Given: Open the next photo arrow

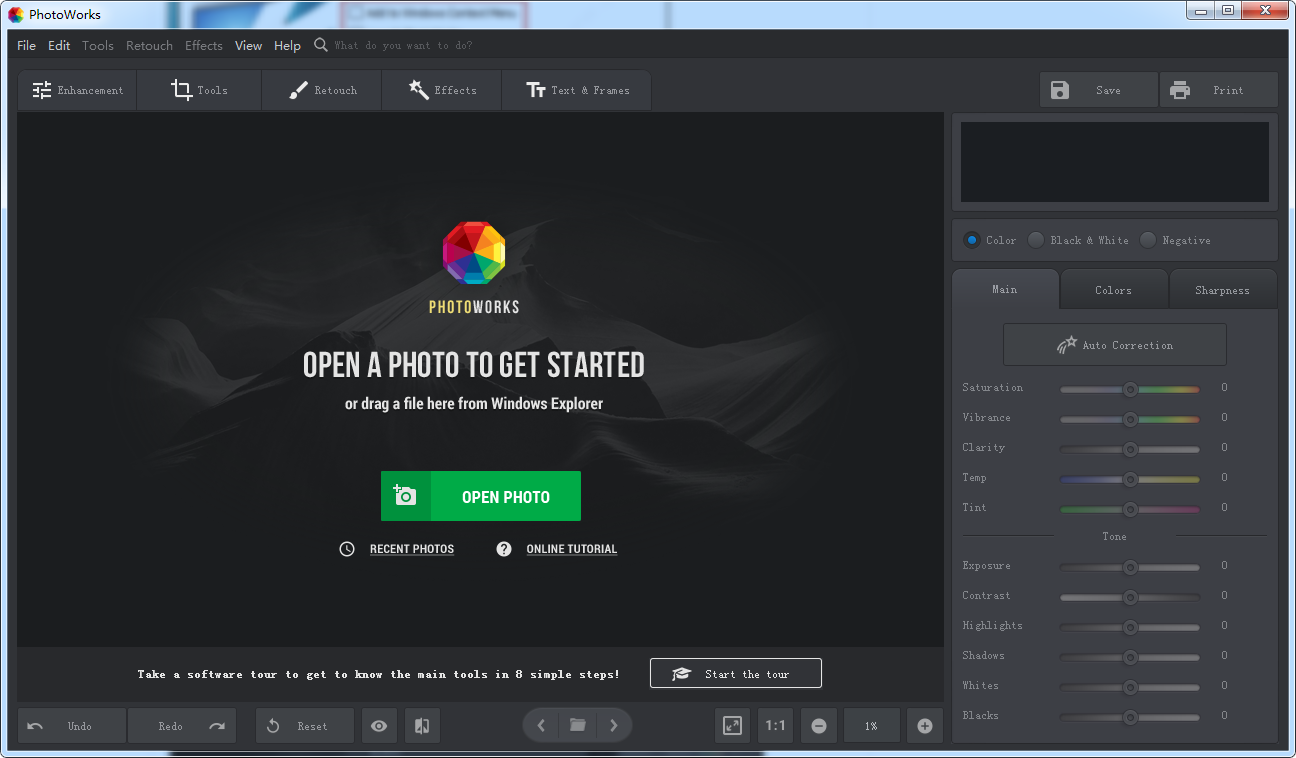Looking at the screenshot, I should click(613, 725).
